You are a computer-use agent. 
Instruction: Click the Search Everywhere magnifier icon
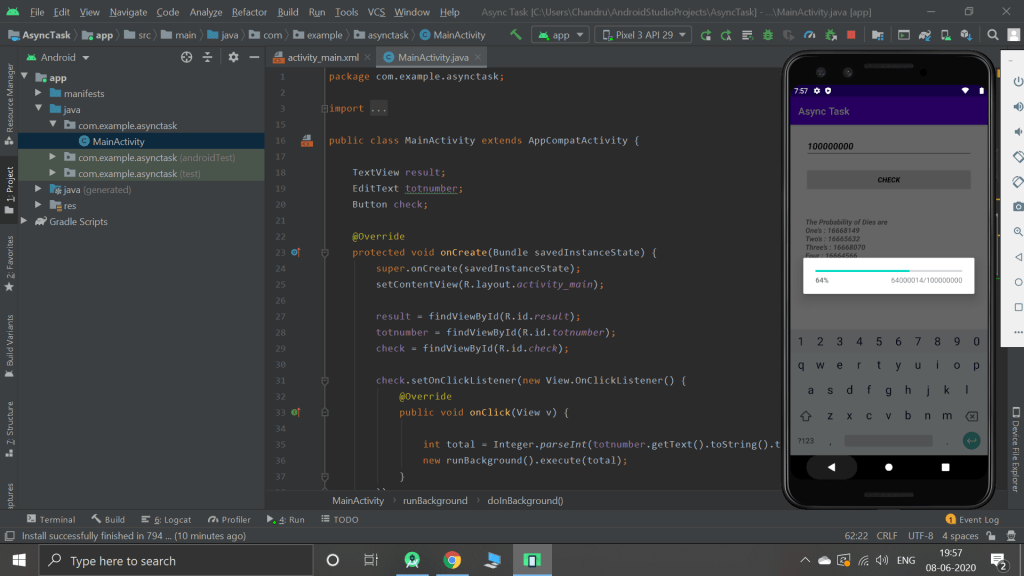point(993,35)
